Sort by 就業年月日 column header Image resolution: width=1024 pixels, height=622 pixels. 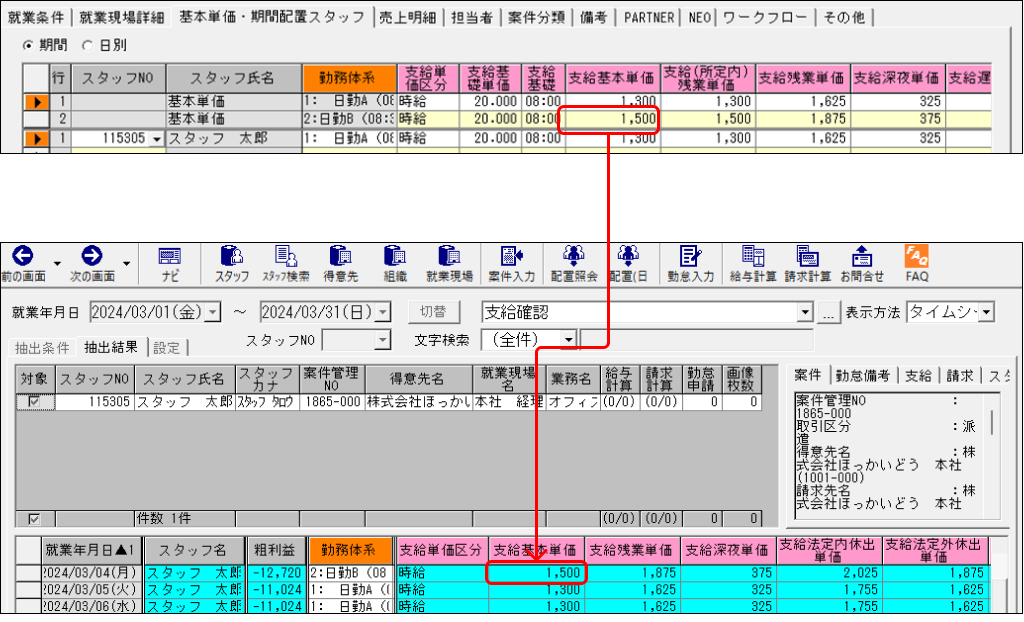tap(91, 550)
